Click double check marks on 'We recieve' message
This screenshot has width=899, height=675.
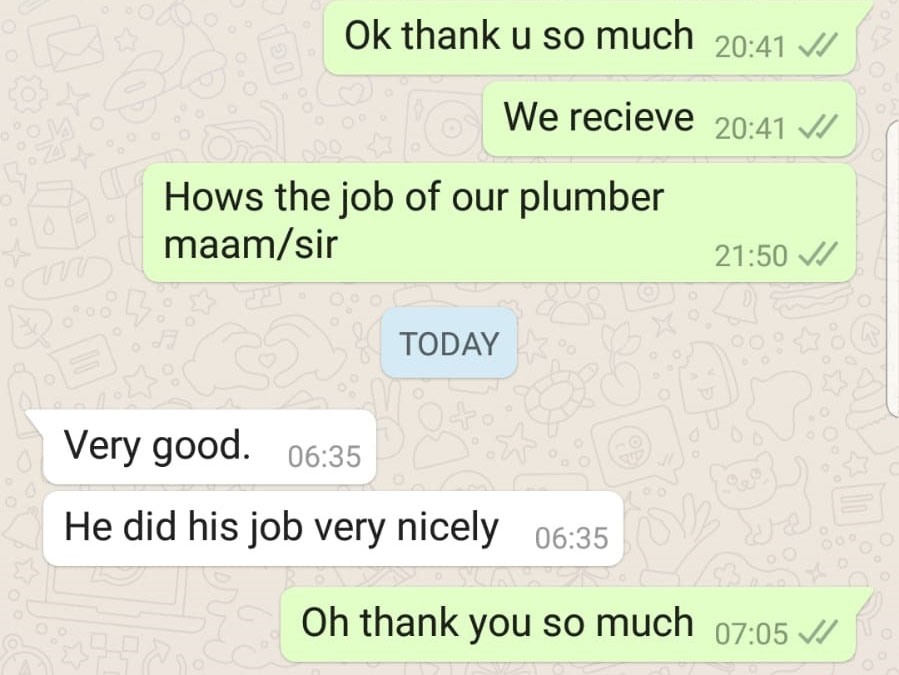tap(819, 127)
